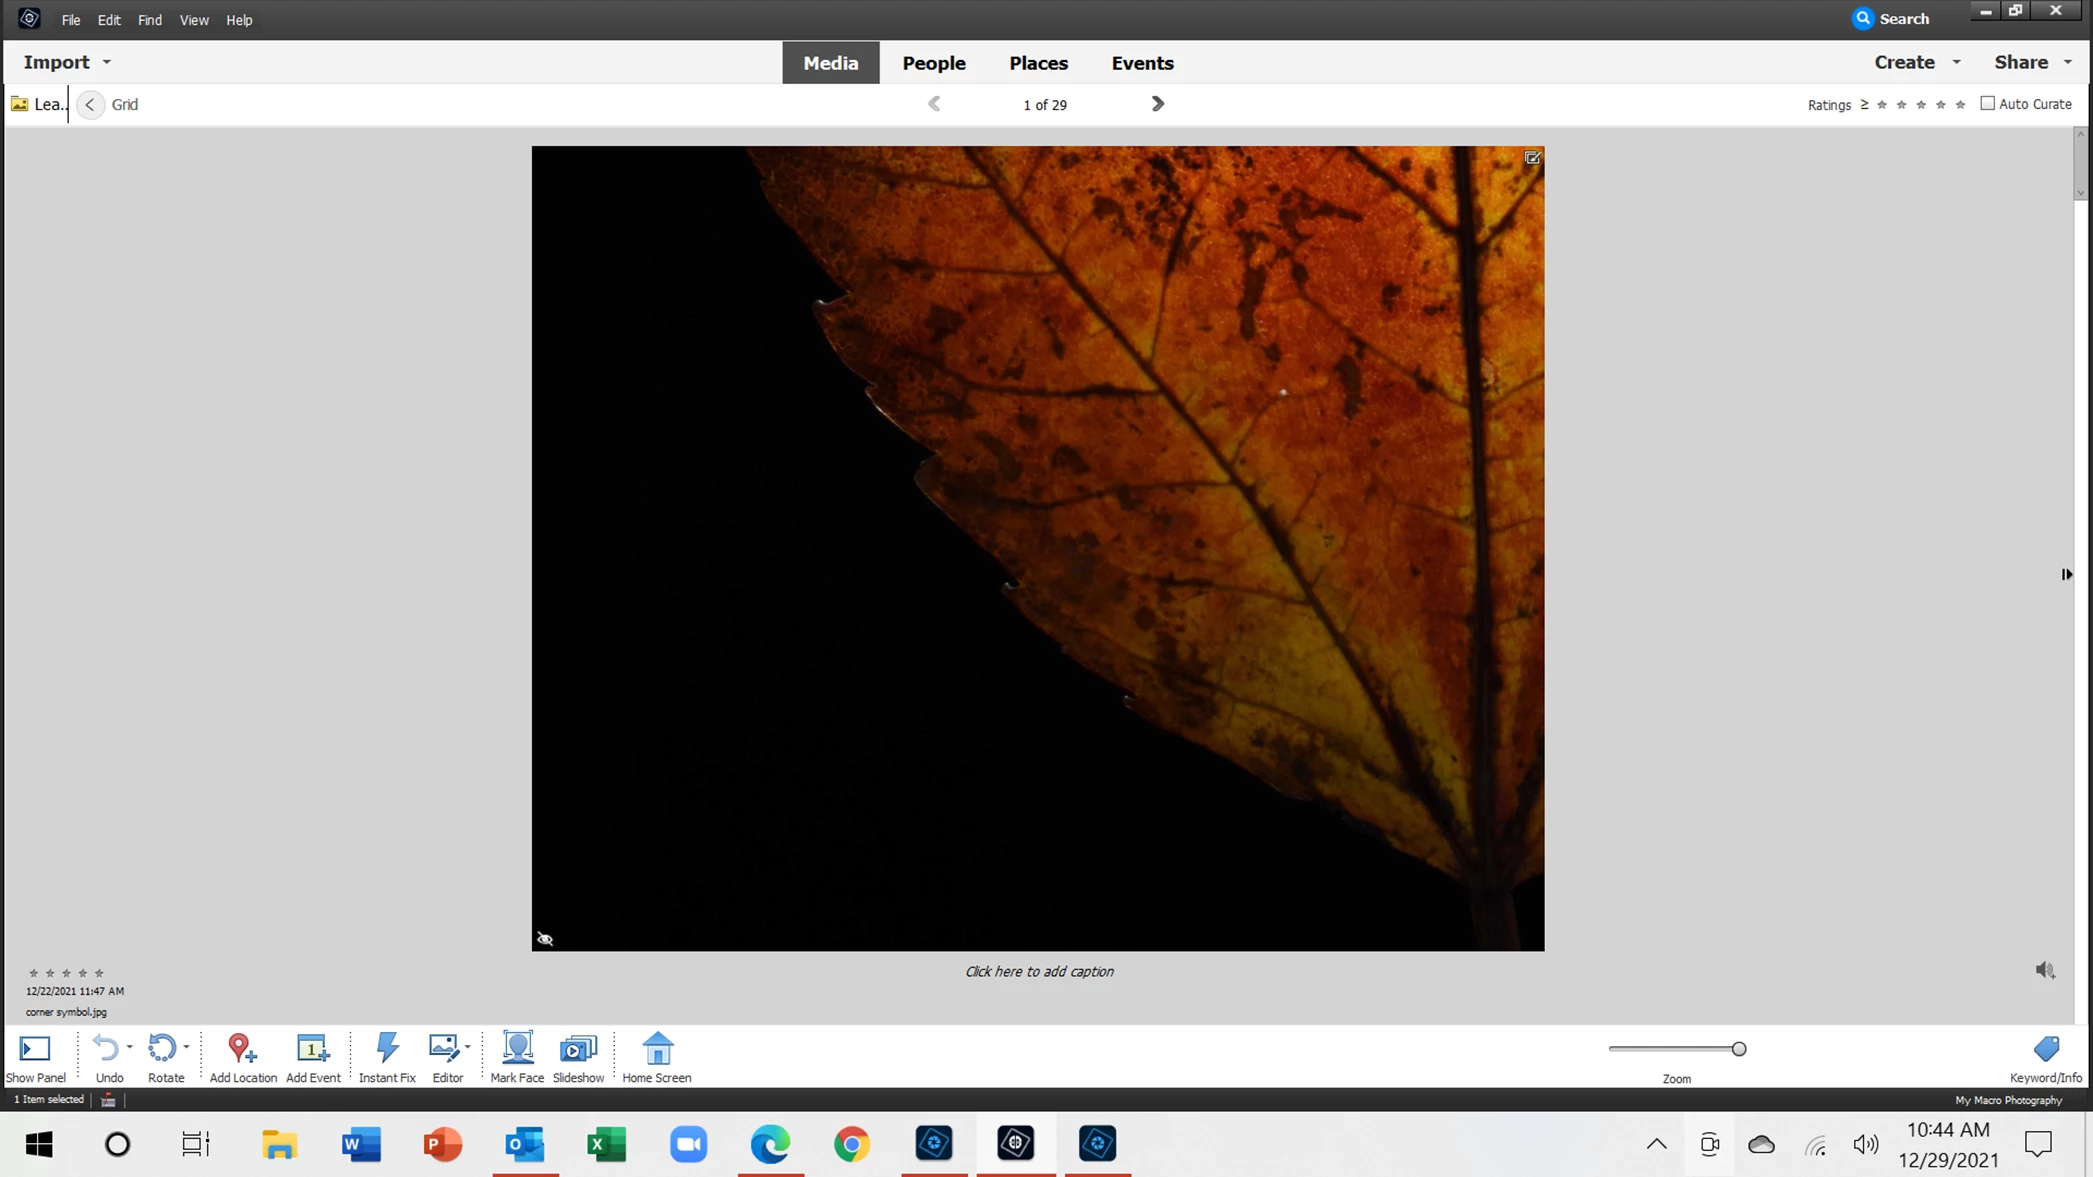This screenshot has height=1177, width=2093.
Task: Open the Keyword/Info tag panel
Action: coord(2046,1050)
